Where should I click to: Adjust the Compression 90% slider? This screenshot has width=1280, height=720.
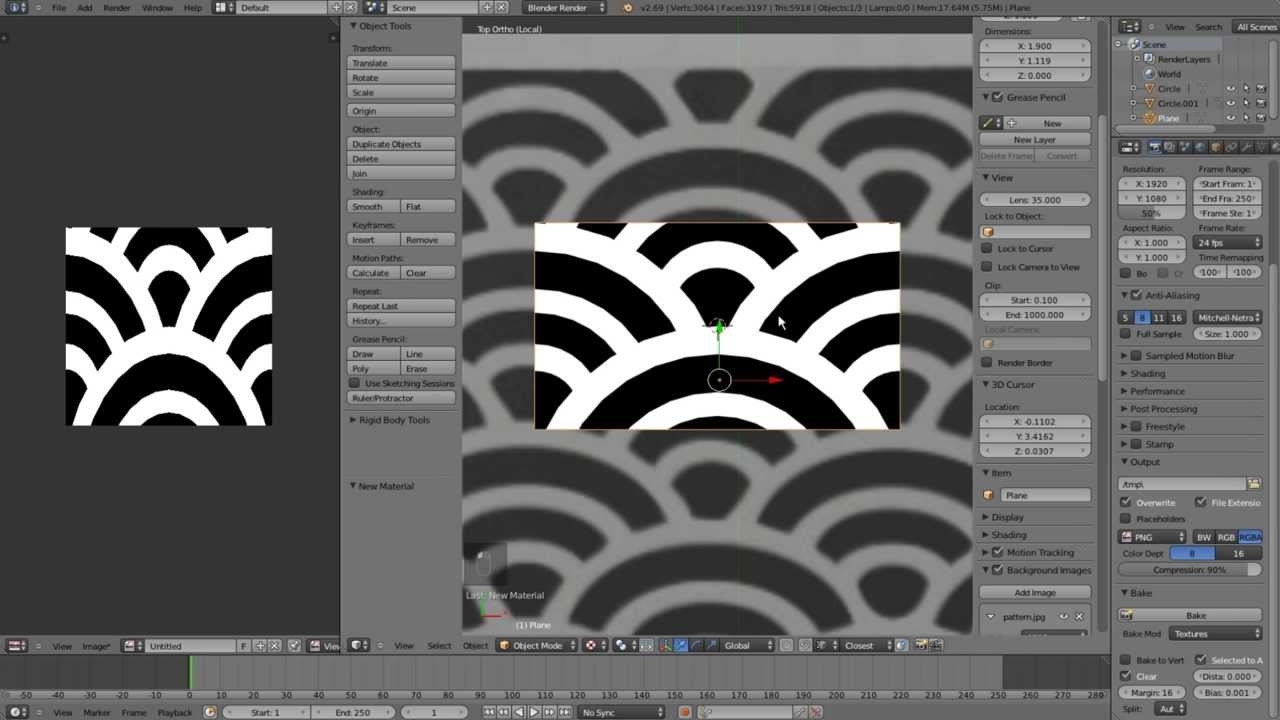pyautogui.click(x=1188, y=569)
